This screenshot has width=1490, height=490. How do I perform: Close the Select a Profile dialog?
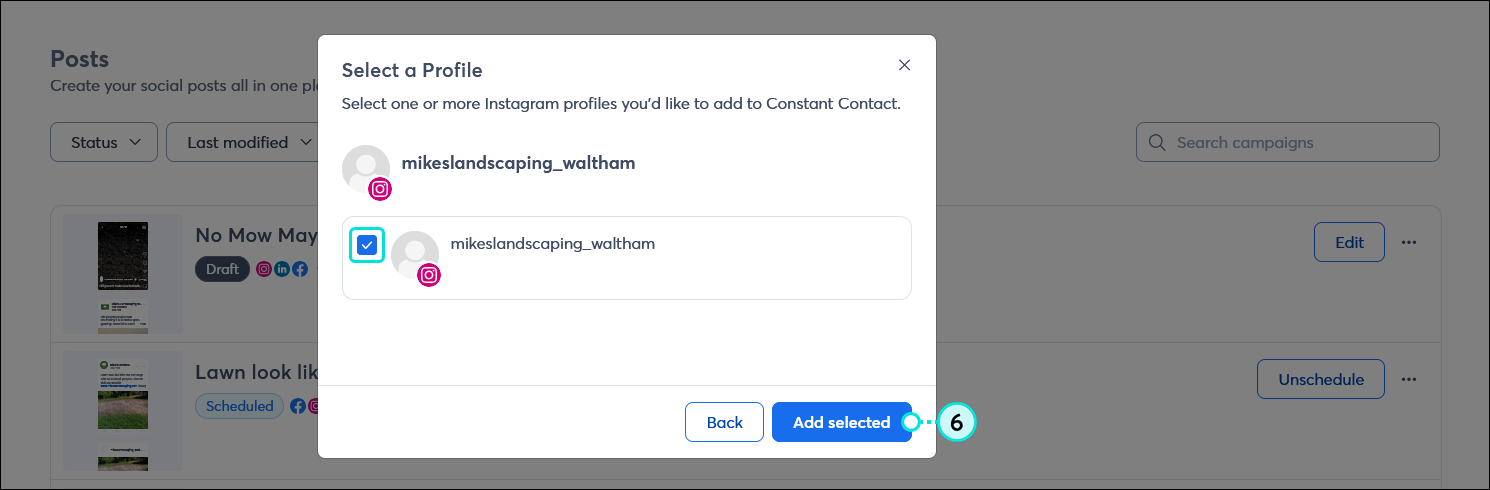pos(904,65)
